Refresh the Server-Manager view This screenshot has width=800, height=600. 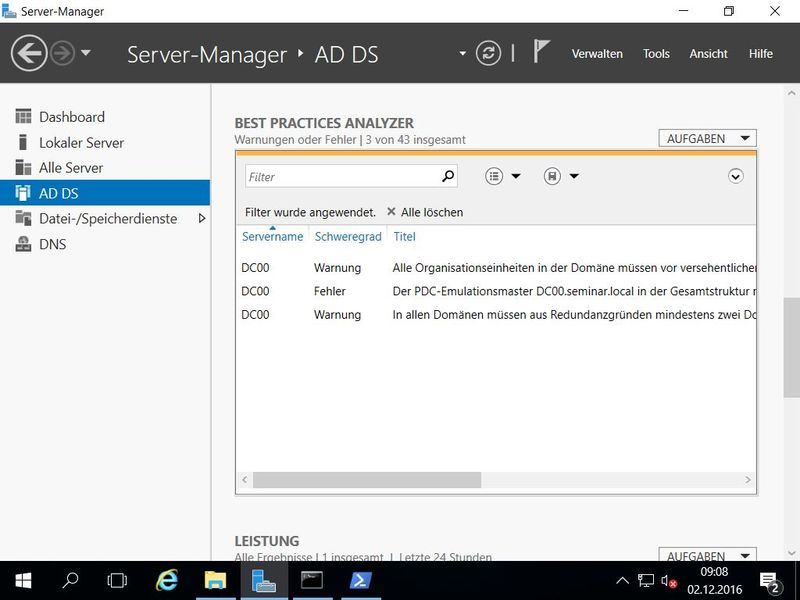click(488, 54)
